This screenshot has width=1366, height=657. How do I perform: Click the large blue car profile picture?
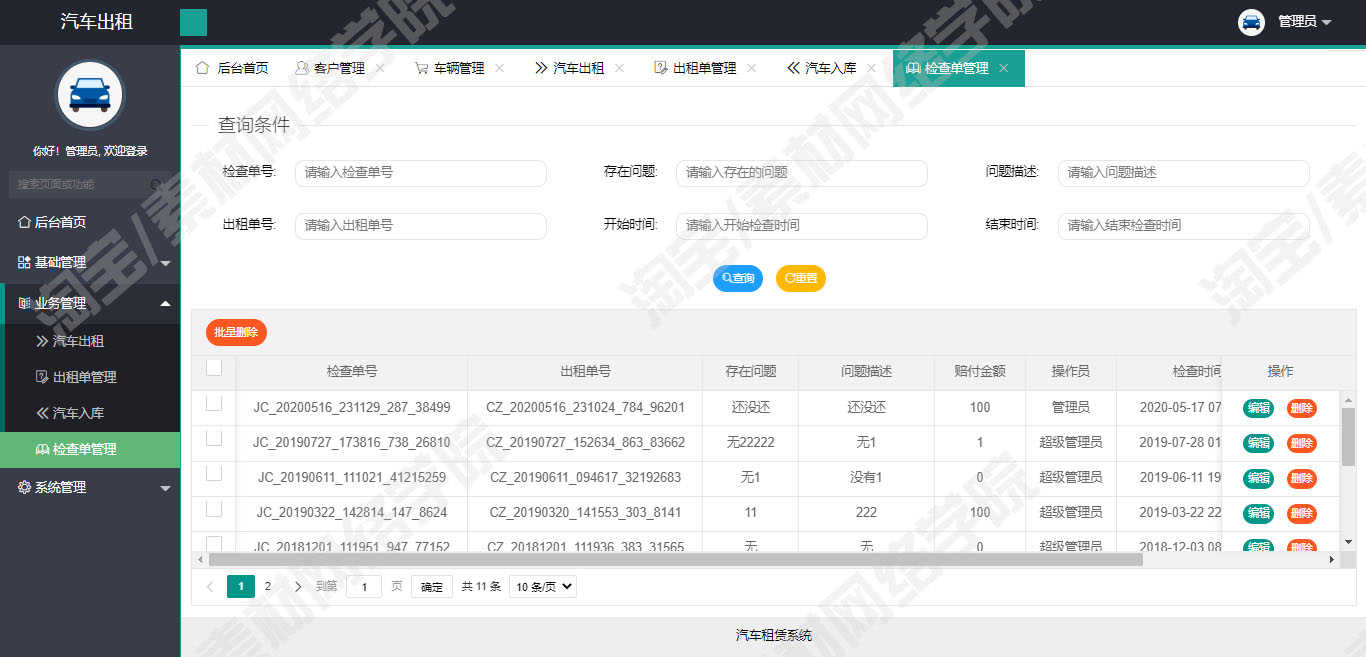click(90, 95)
